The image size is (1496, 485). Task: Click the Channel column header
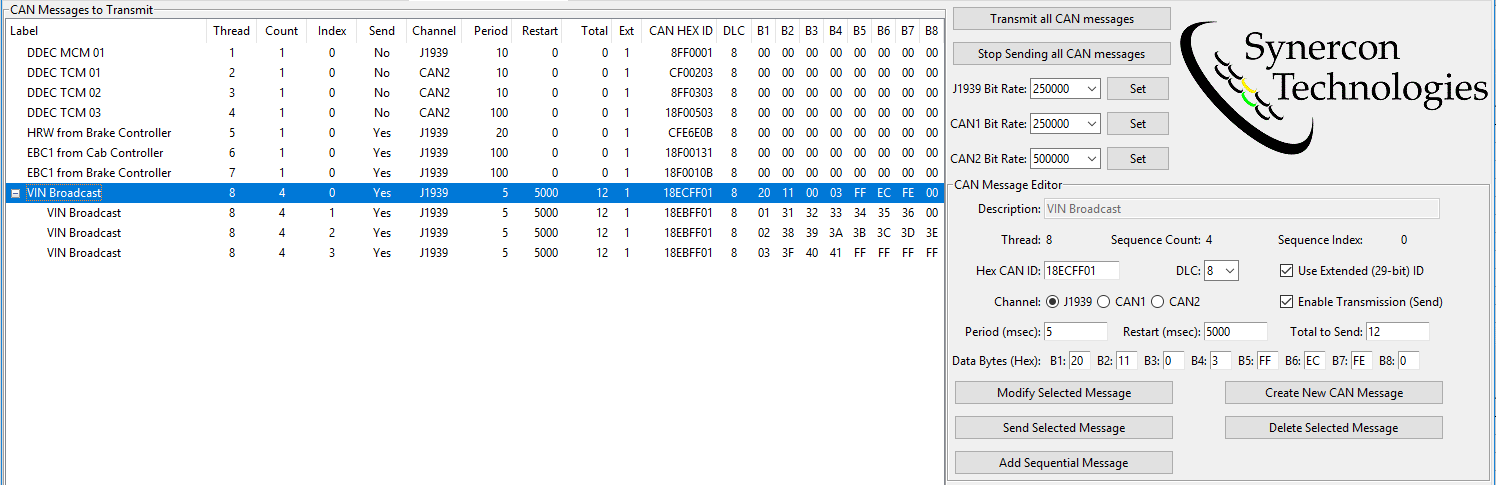[x=434, y=31]
